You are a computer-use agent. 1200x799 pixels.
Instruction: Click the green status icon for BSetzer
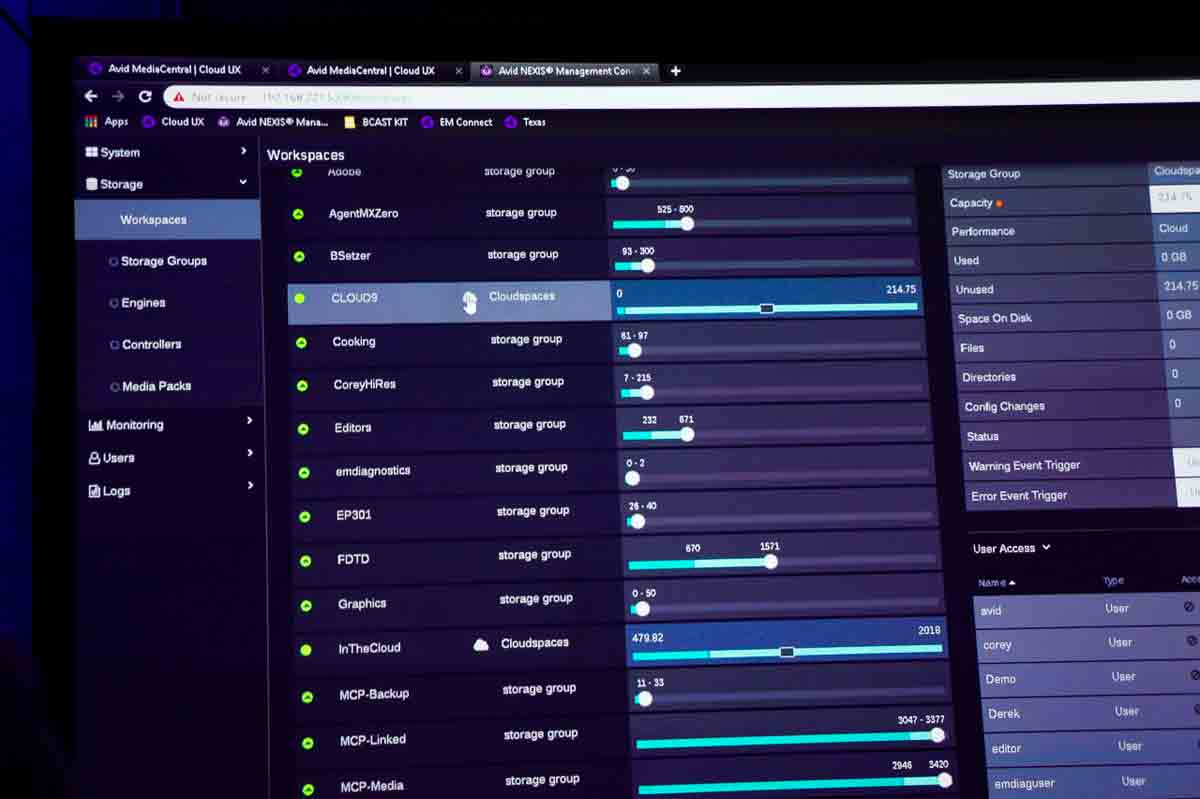click(x=299, y=256)
